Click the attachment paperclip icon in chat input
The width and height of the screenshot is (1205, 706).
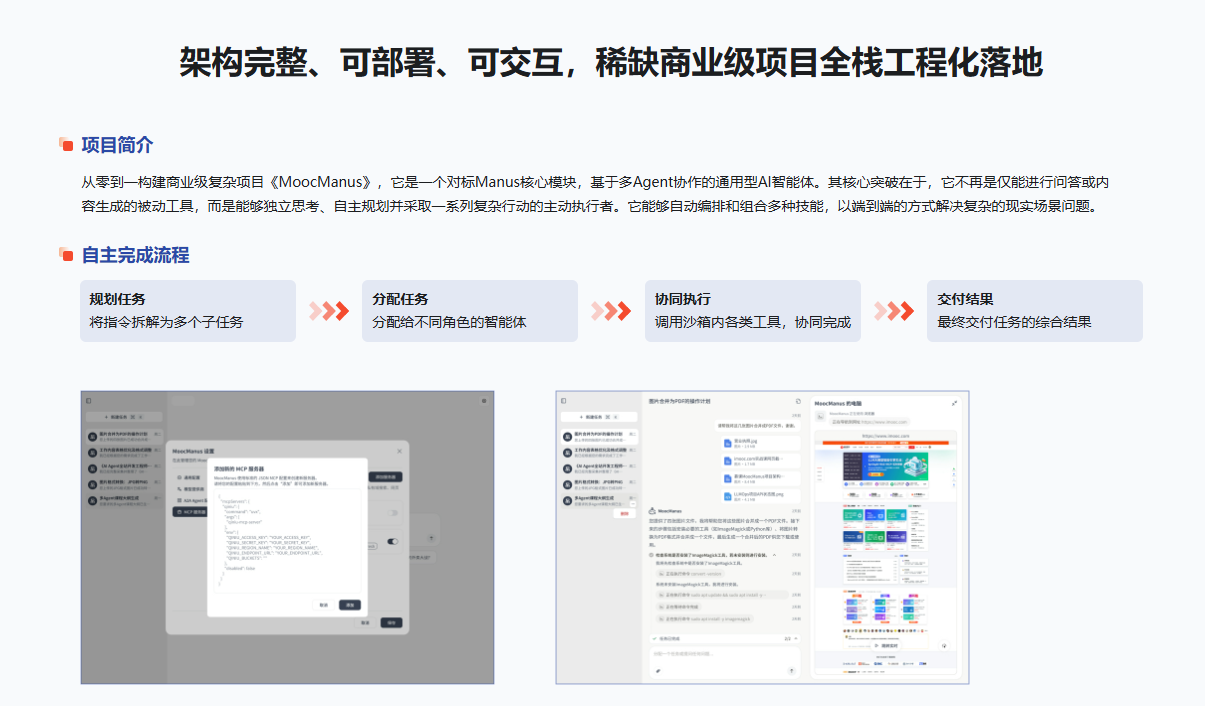tap(657, 671)
